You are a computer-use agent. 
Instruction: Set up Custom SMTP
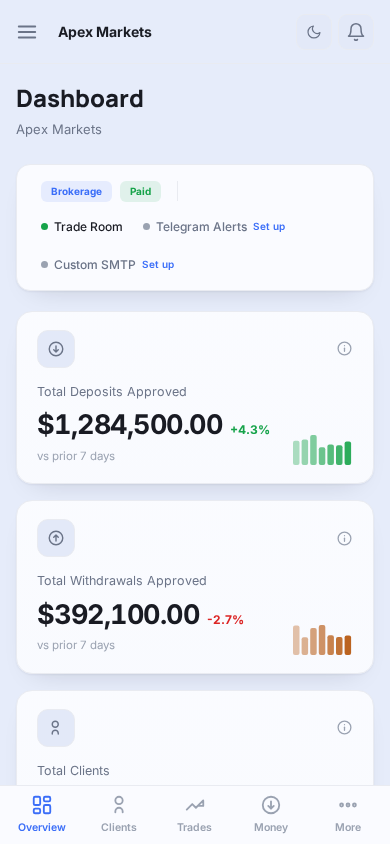tap(158, 264)
